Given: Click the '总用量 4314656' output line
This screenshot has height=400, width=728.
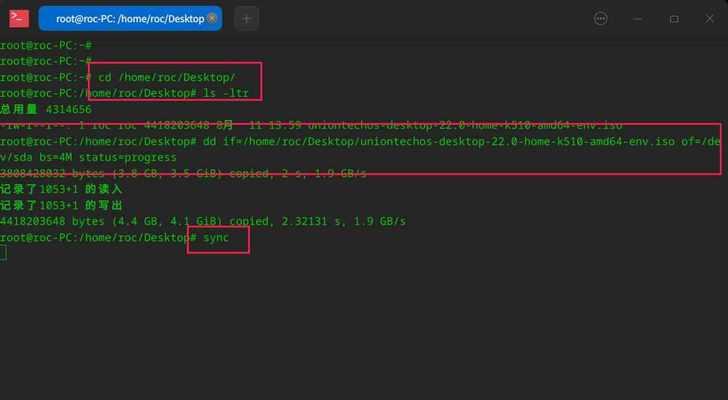Looking at the screenshot, I should (46, 110).
